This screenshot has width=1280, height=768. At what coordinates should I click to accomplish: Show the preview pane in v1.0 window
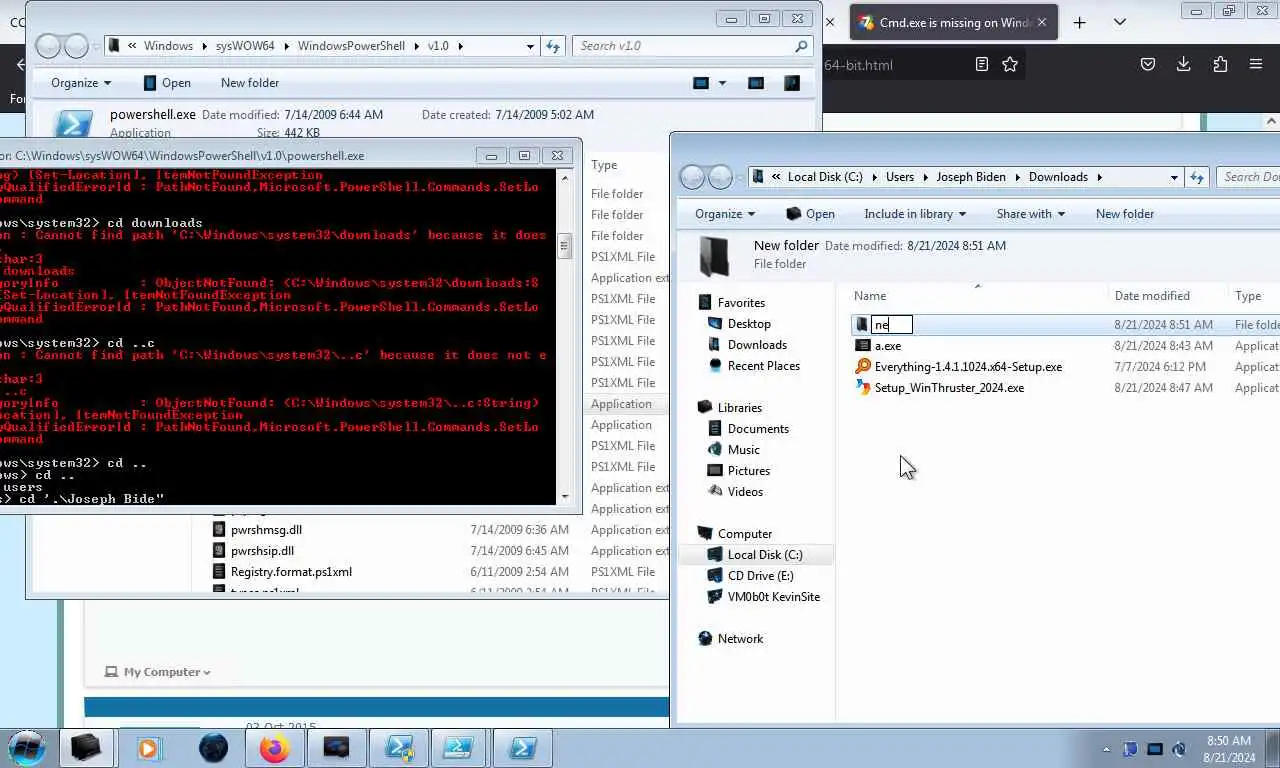tap(756, 83)
